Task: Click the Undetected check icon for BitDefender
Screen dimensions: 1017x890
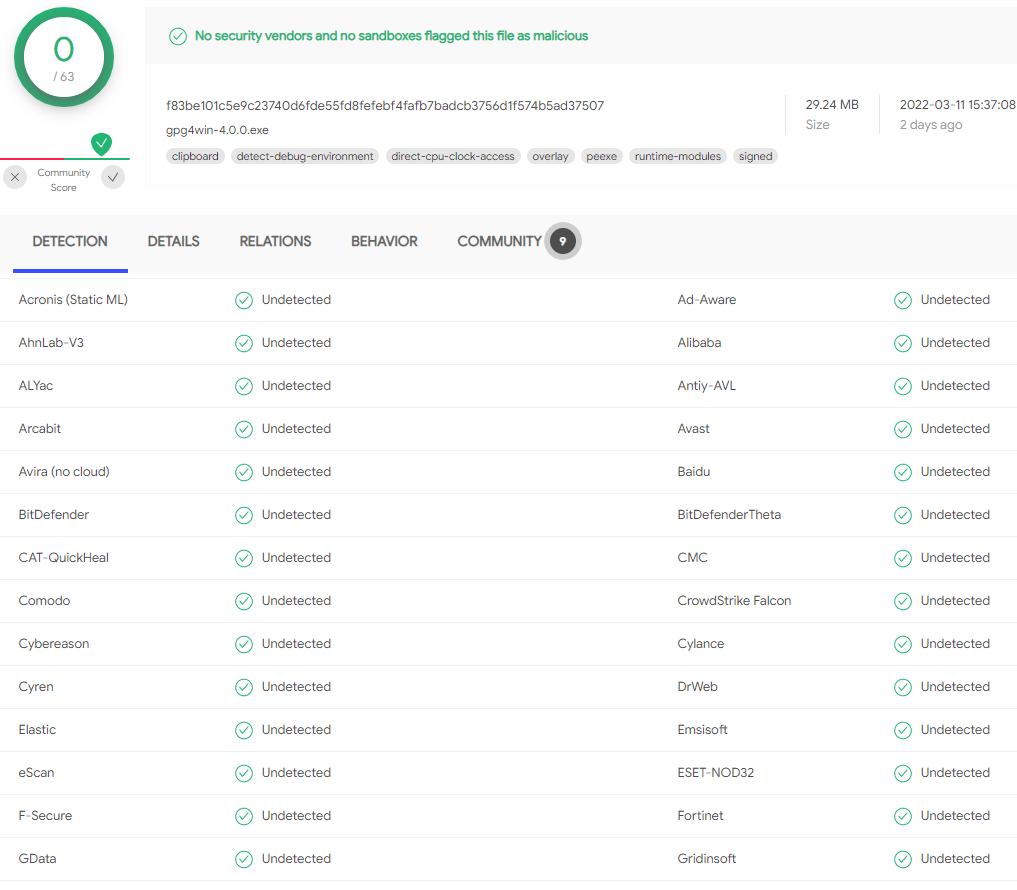Action: tap(244, 515)
